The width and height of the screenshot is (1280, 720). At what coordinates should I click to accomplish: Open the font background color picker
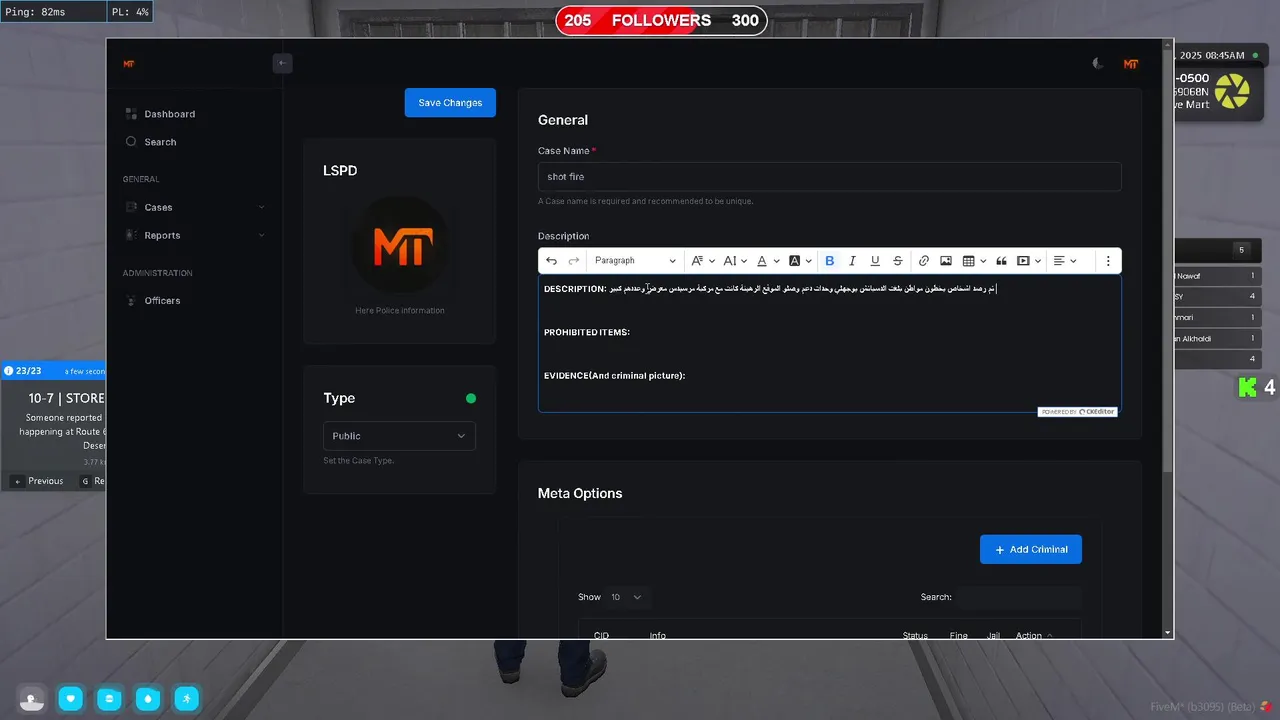pos(799,261)
